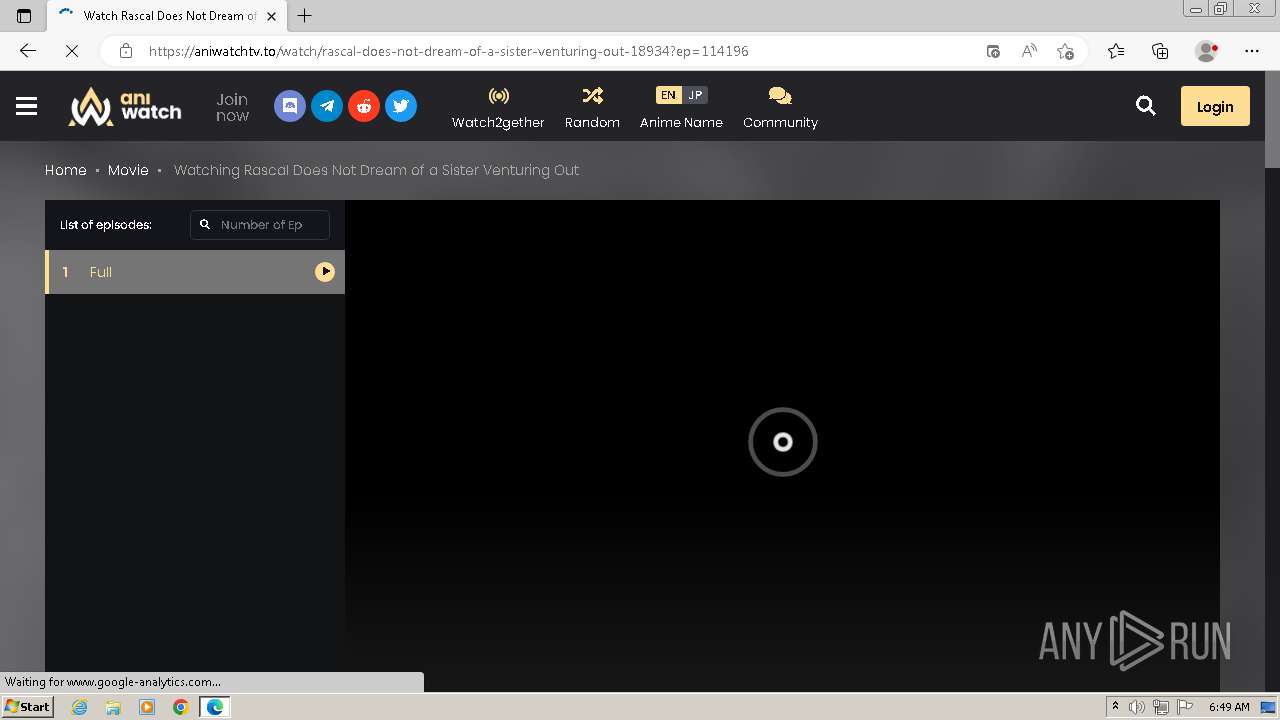Viewport: 1280px width, 720px height.
Task: Click the 'Anime Name' label
Action: (681, 122)
